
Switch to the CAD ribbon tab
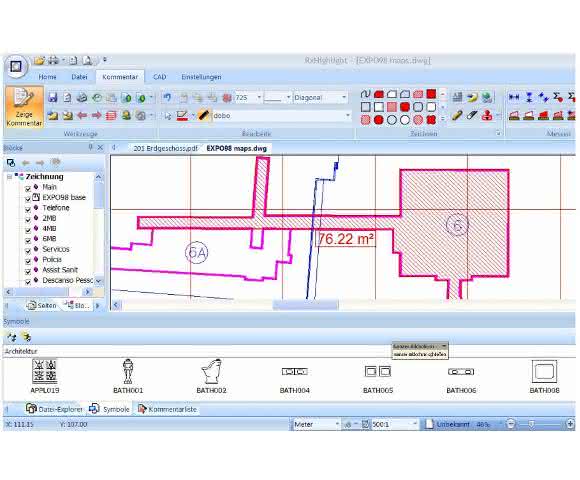pyautogui.click(x=159, y=77)
